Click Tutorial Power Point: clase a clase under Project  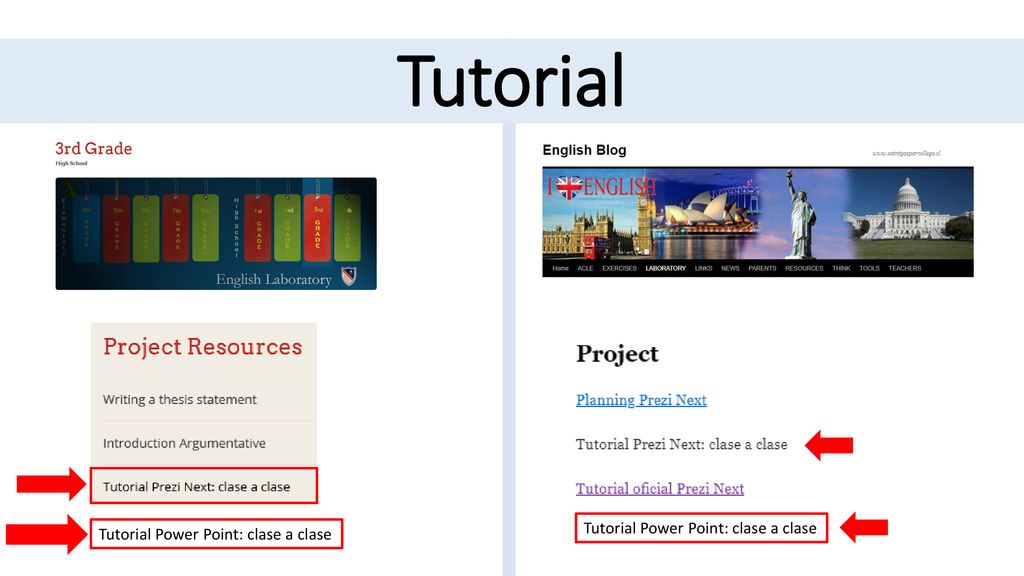701,528
